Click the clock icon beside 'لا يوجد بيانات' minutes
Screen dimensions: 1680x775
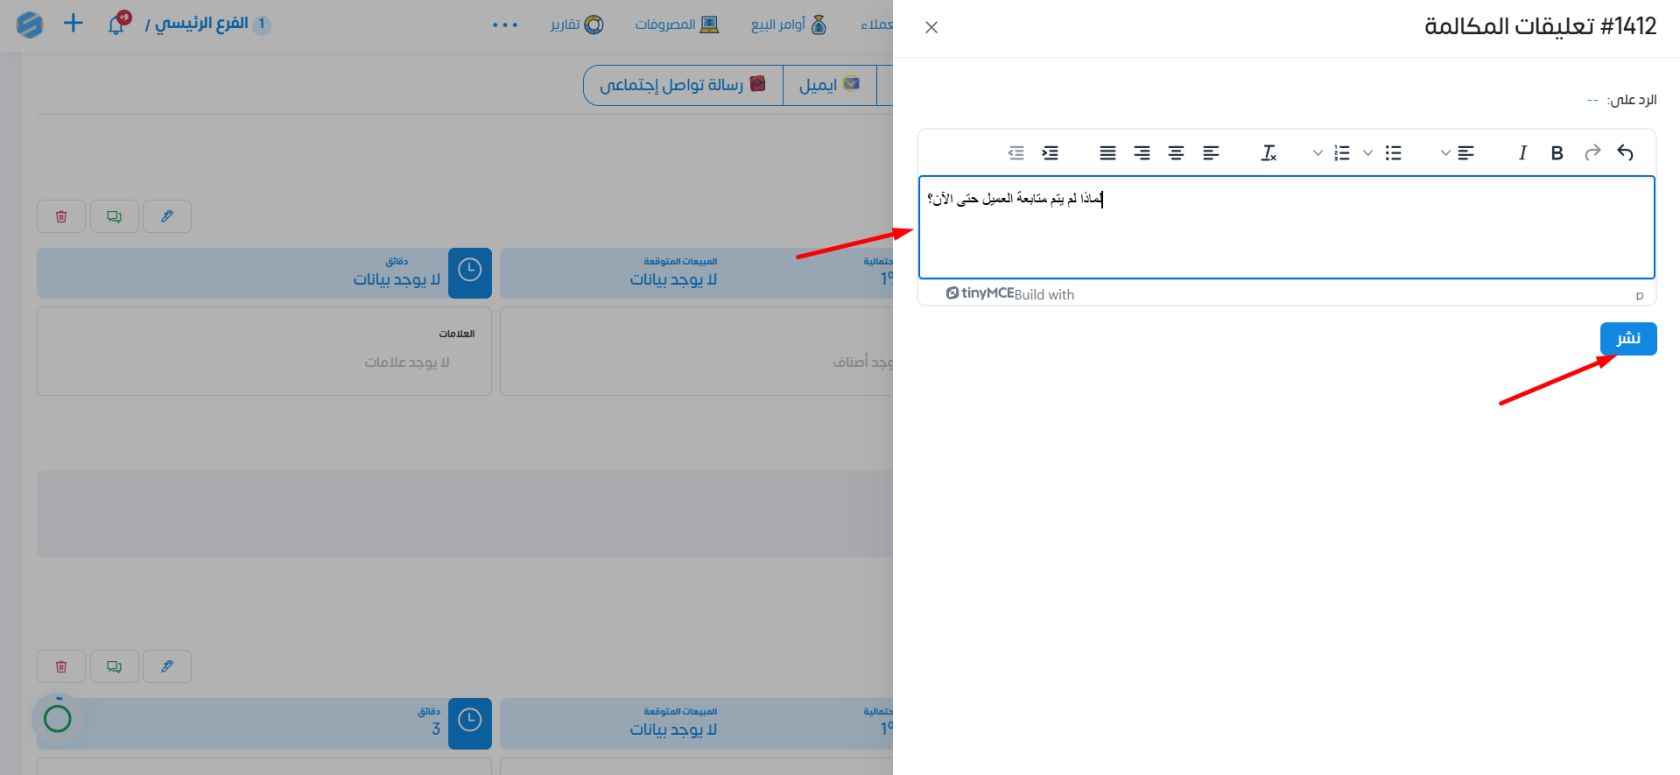click(x=470, y=273)
